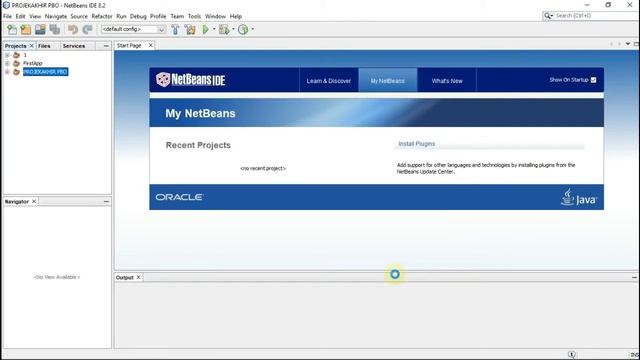Open the Profile Project dropdown arrow

[x=252, y=29]
